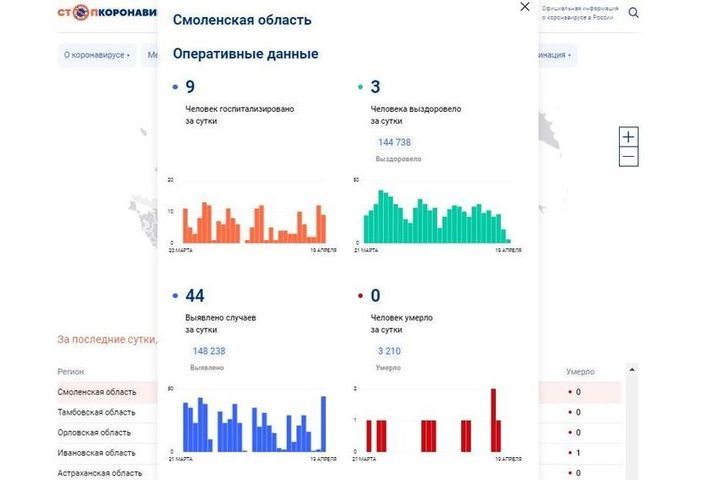Click the search magnifier icon
This screenshot has height=480, width=720.
[633, 13]
